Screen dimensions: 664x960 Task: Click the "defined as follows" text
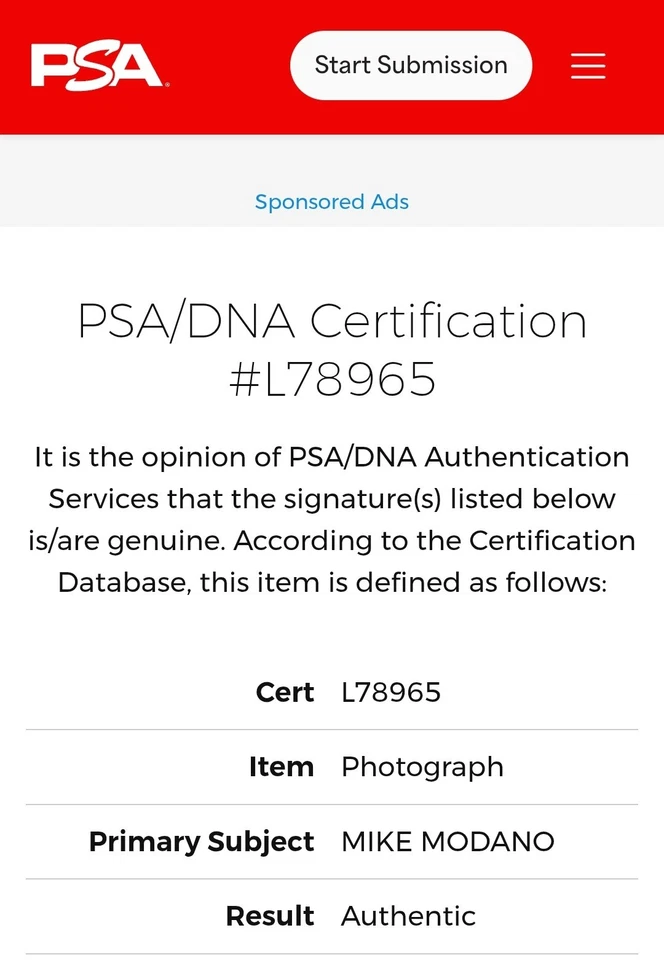click(x=495, y=582)
